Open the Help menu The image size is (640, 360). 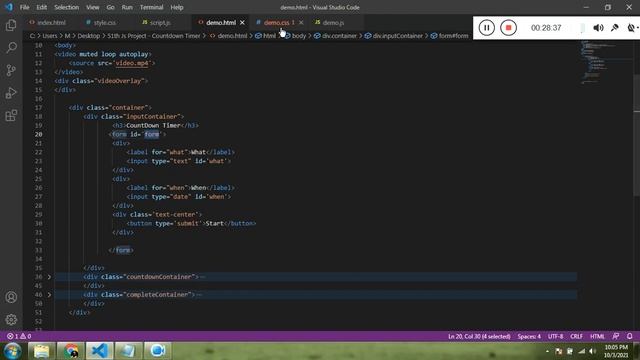(177, 7)
